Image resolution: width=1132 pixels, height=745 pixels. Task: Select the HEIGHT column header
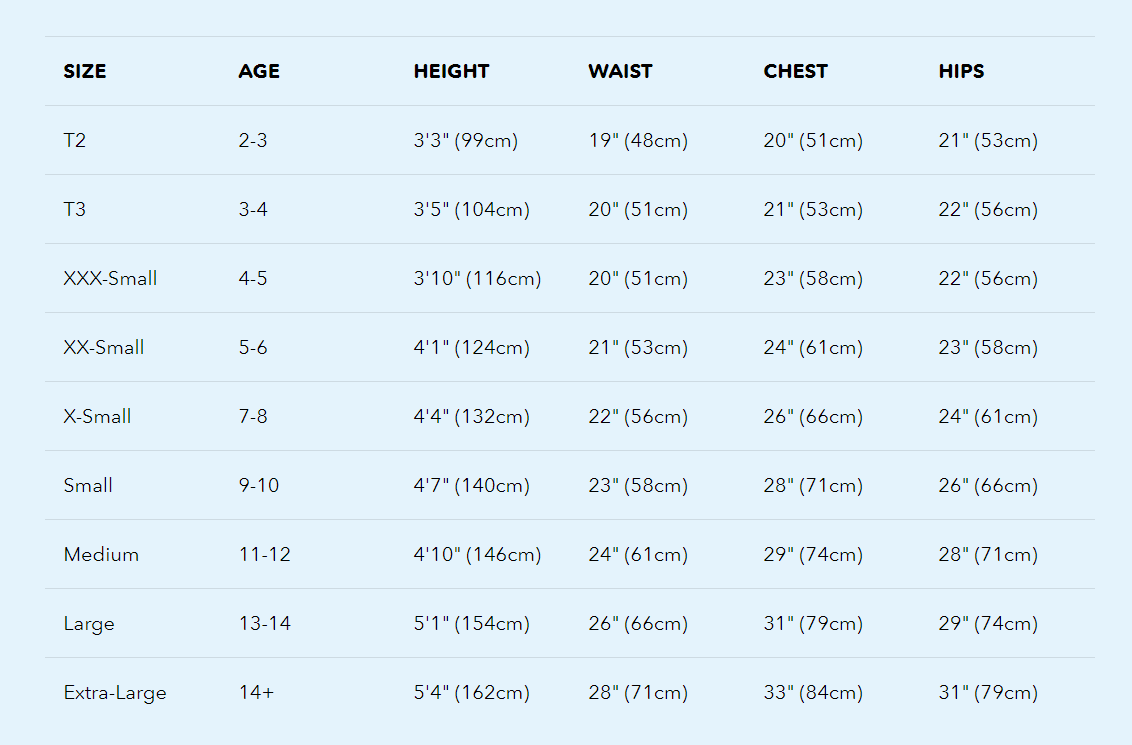[451, 71]
